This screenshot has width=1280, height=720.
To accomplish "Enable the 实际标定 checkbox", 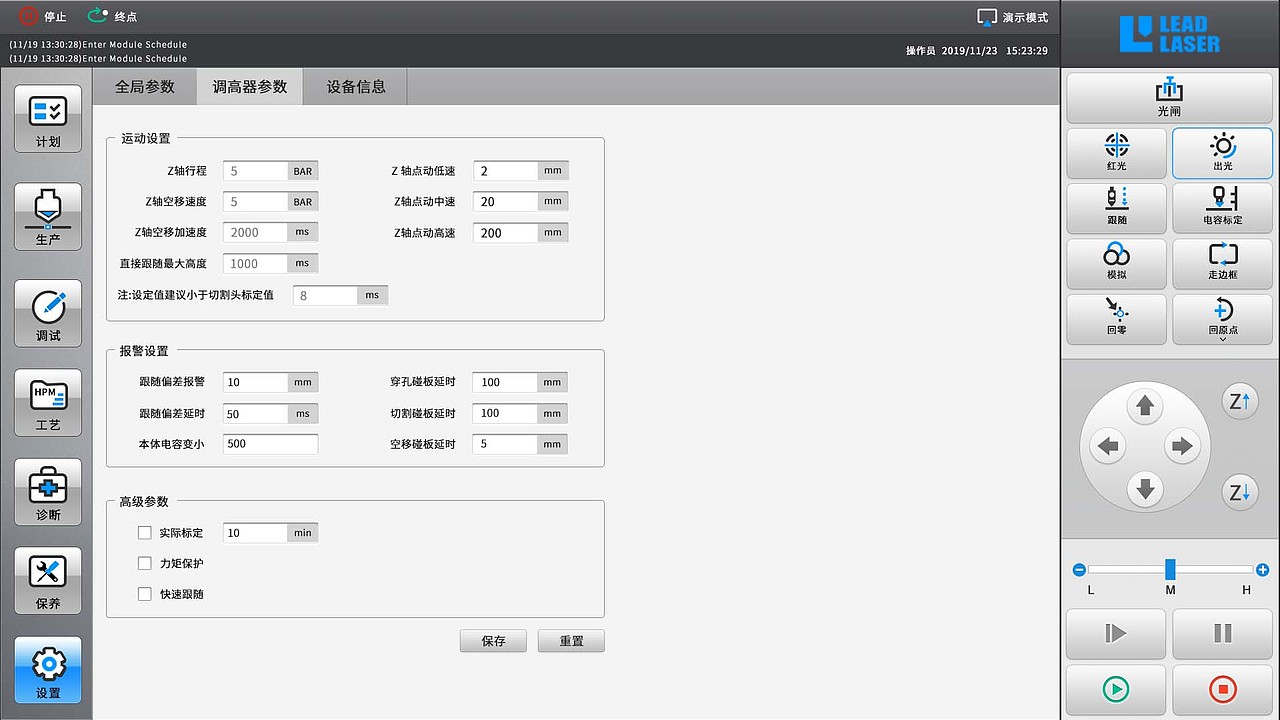I will click(145, 533).
